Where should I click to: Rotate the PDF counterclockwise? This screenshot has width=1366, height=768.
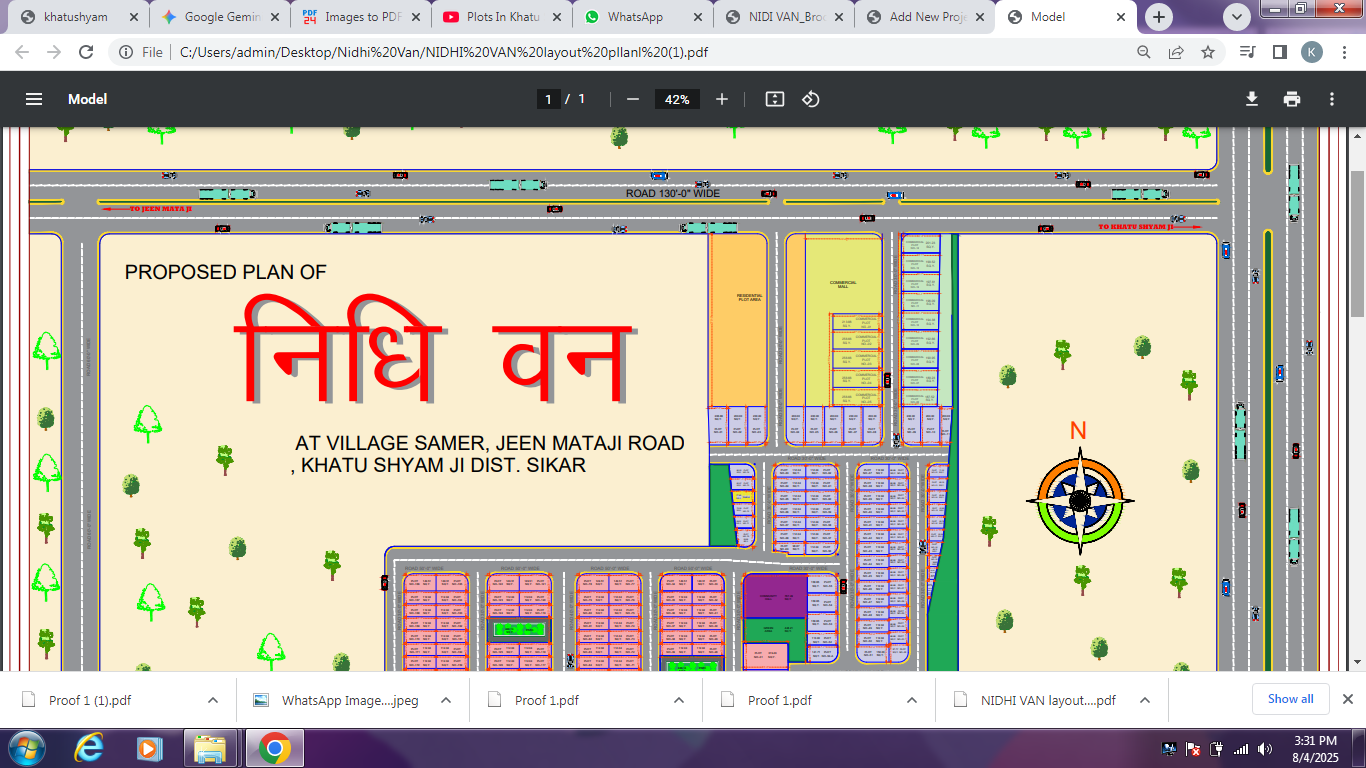coord(811,99)
